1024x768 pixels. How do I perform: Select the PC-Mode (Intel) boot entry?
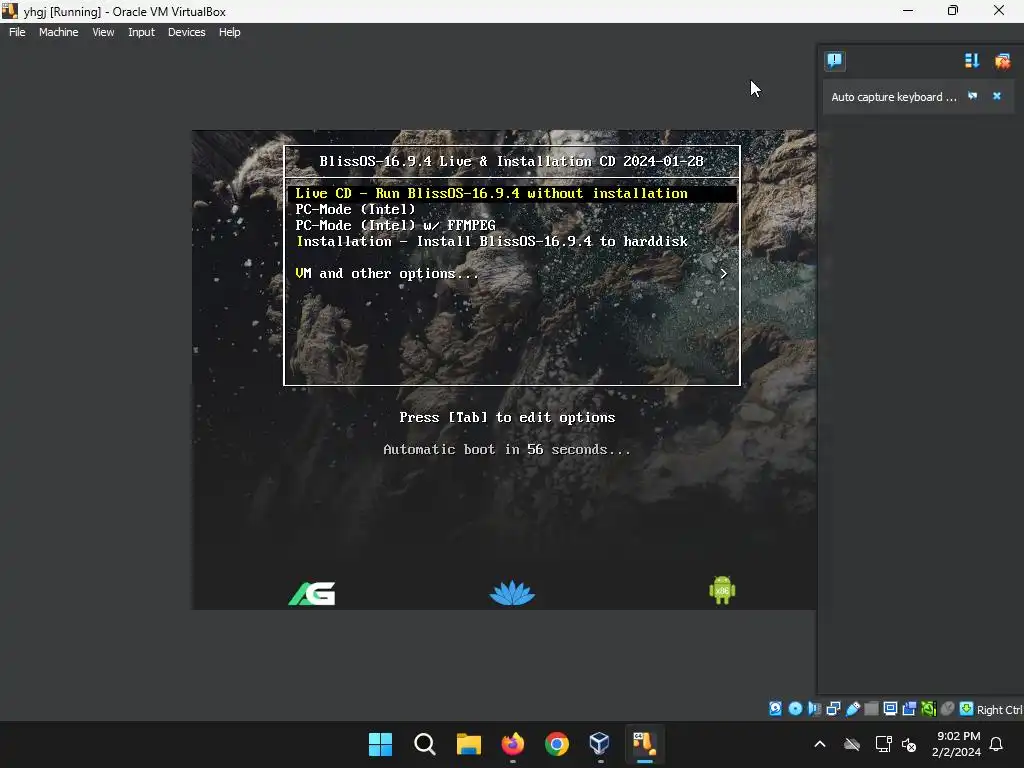click(x=355, y=209)
